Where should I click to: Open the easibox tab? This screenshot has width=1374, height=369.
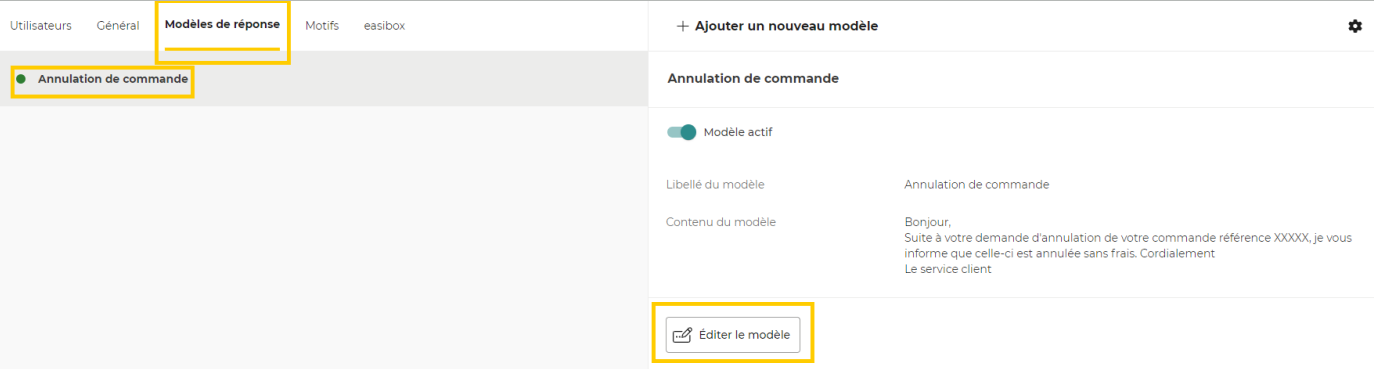384,26
